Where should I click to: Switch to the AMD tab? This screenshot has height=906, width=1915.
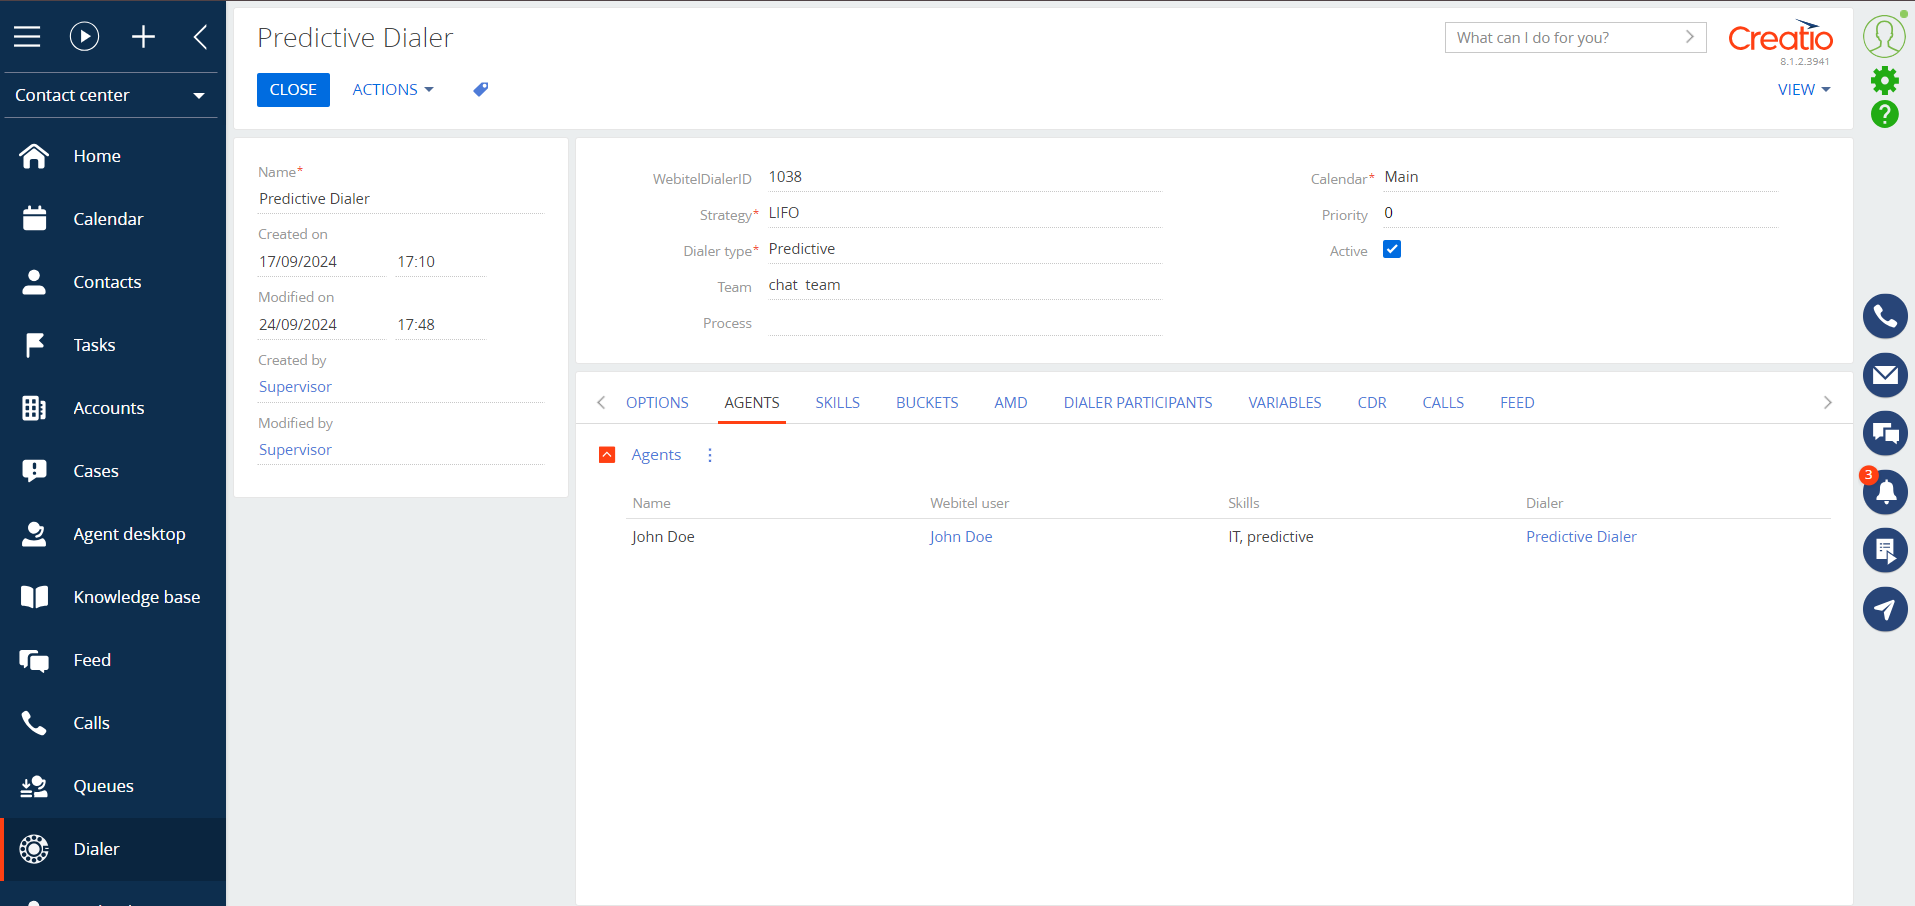coord(1010,403)
